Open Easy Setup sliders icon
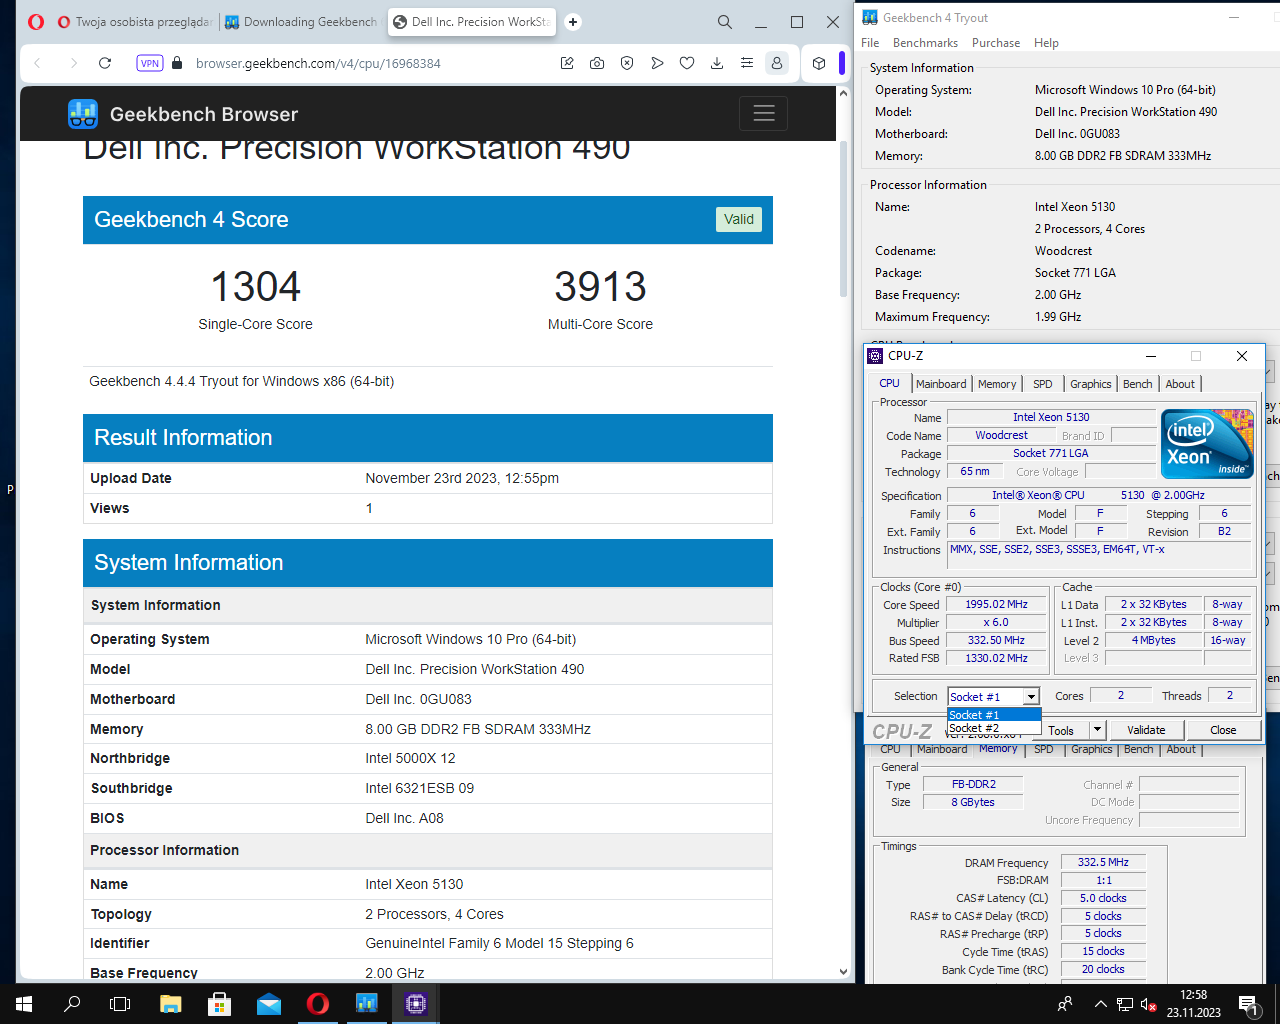The height and width of the screenshot is (1024, 1280). [x=747, y=63]
